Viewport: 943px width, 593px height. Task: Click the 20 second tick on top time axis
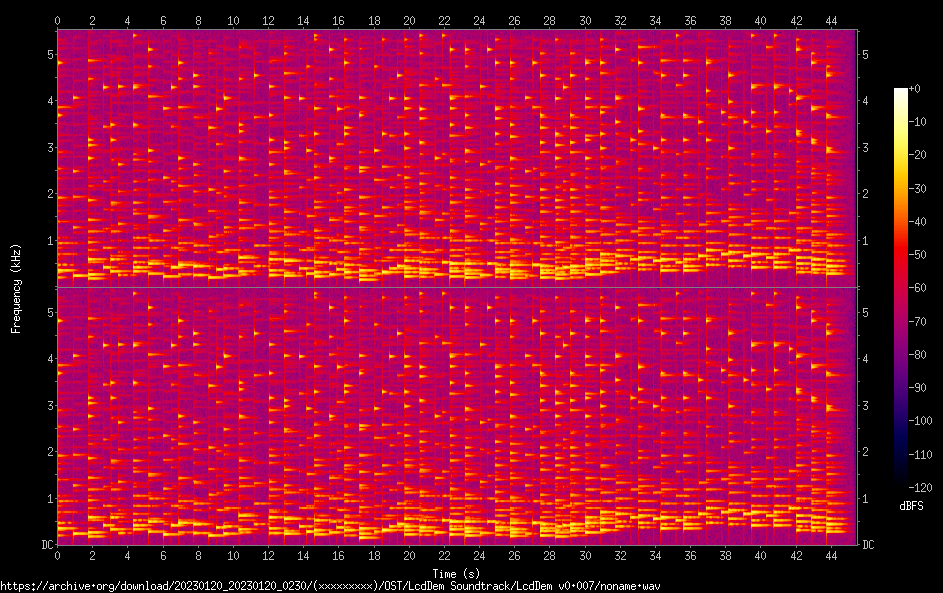pyautogui.click(x=409, y=20)
